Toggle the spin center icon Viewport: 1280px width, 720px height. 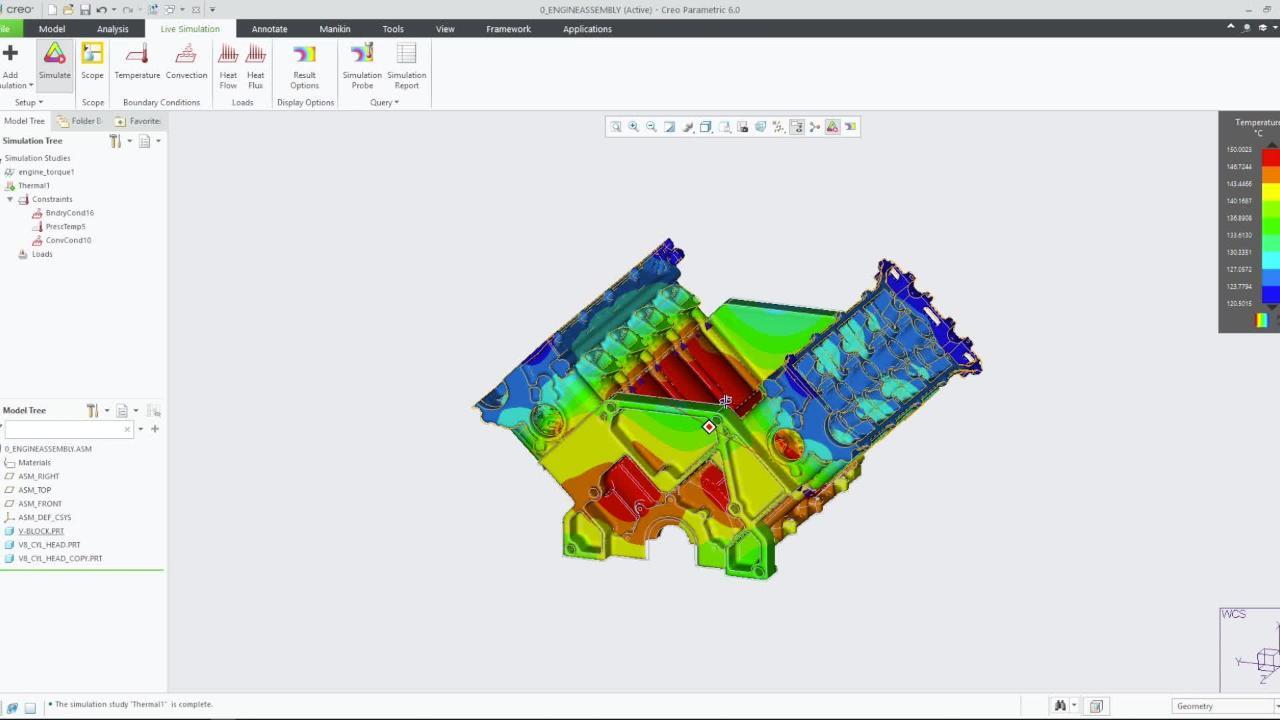click(814, 127)
